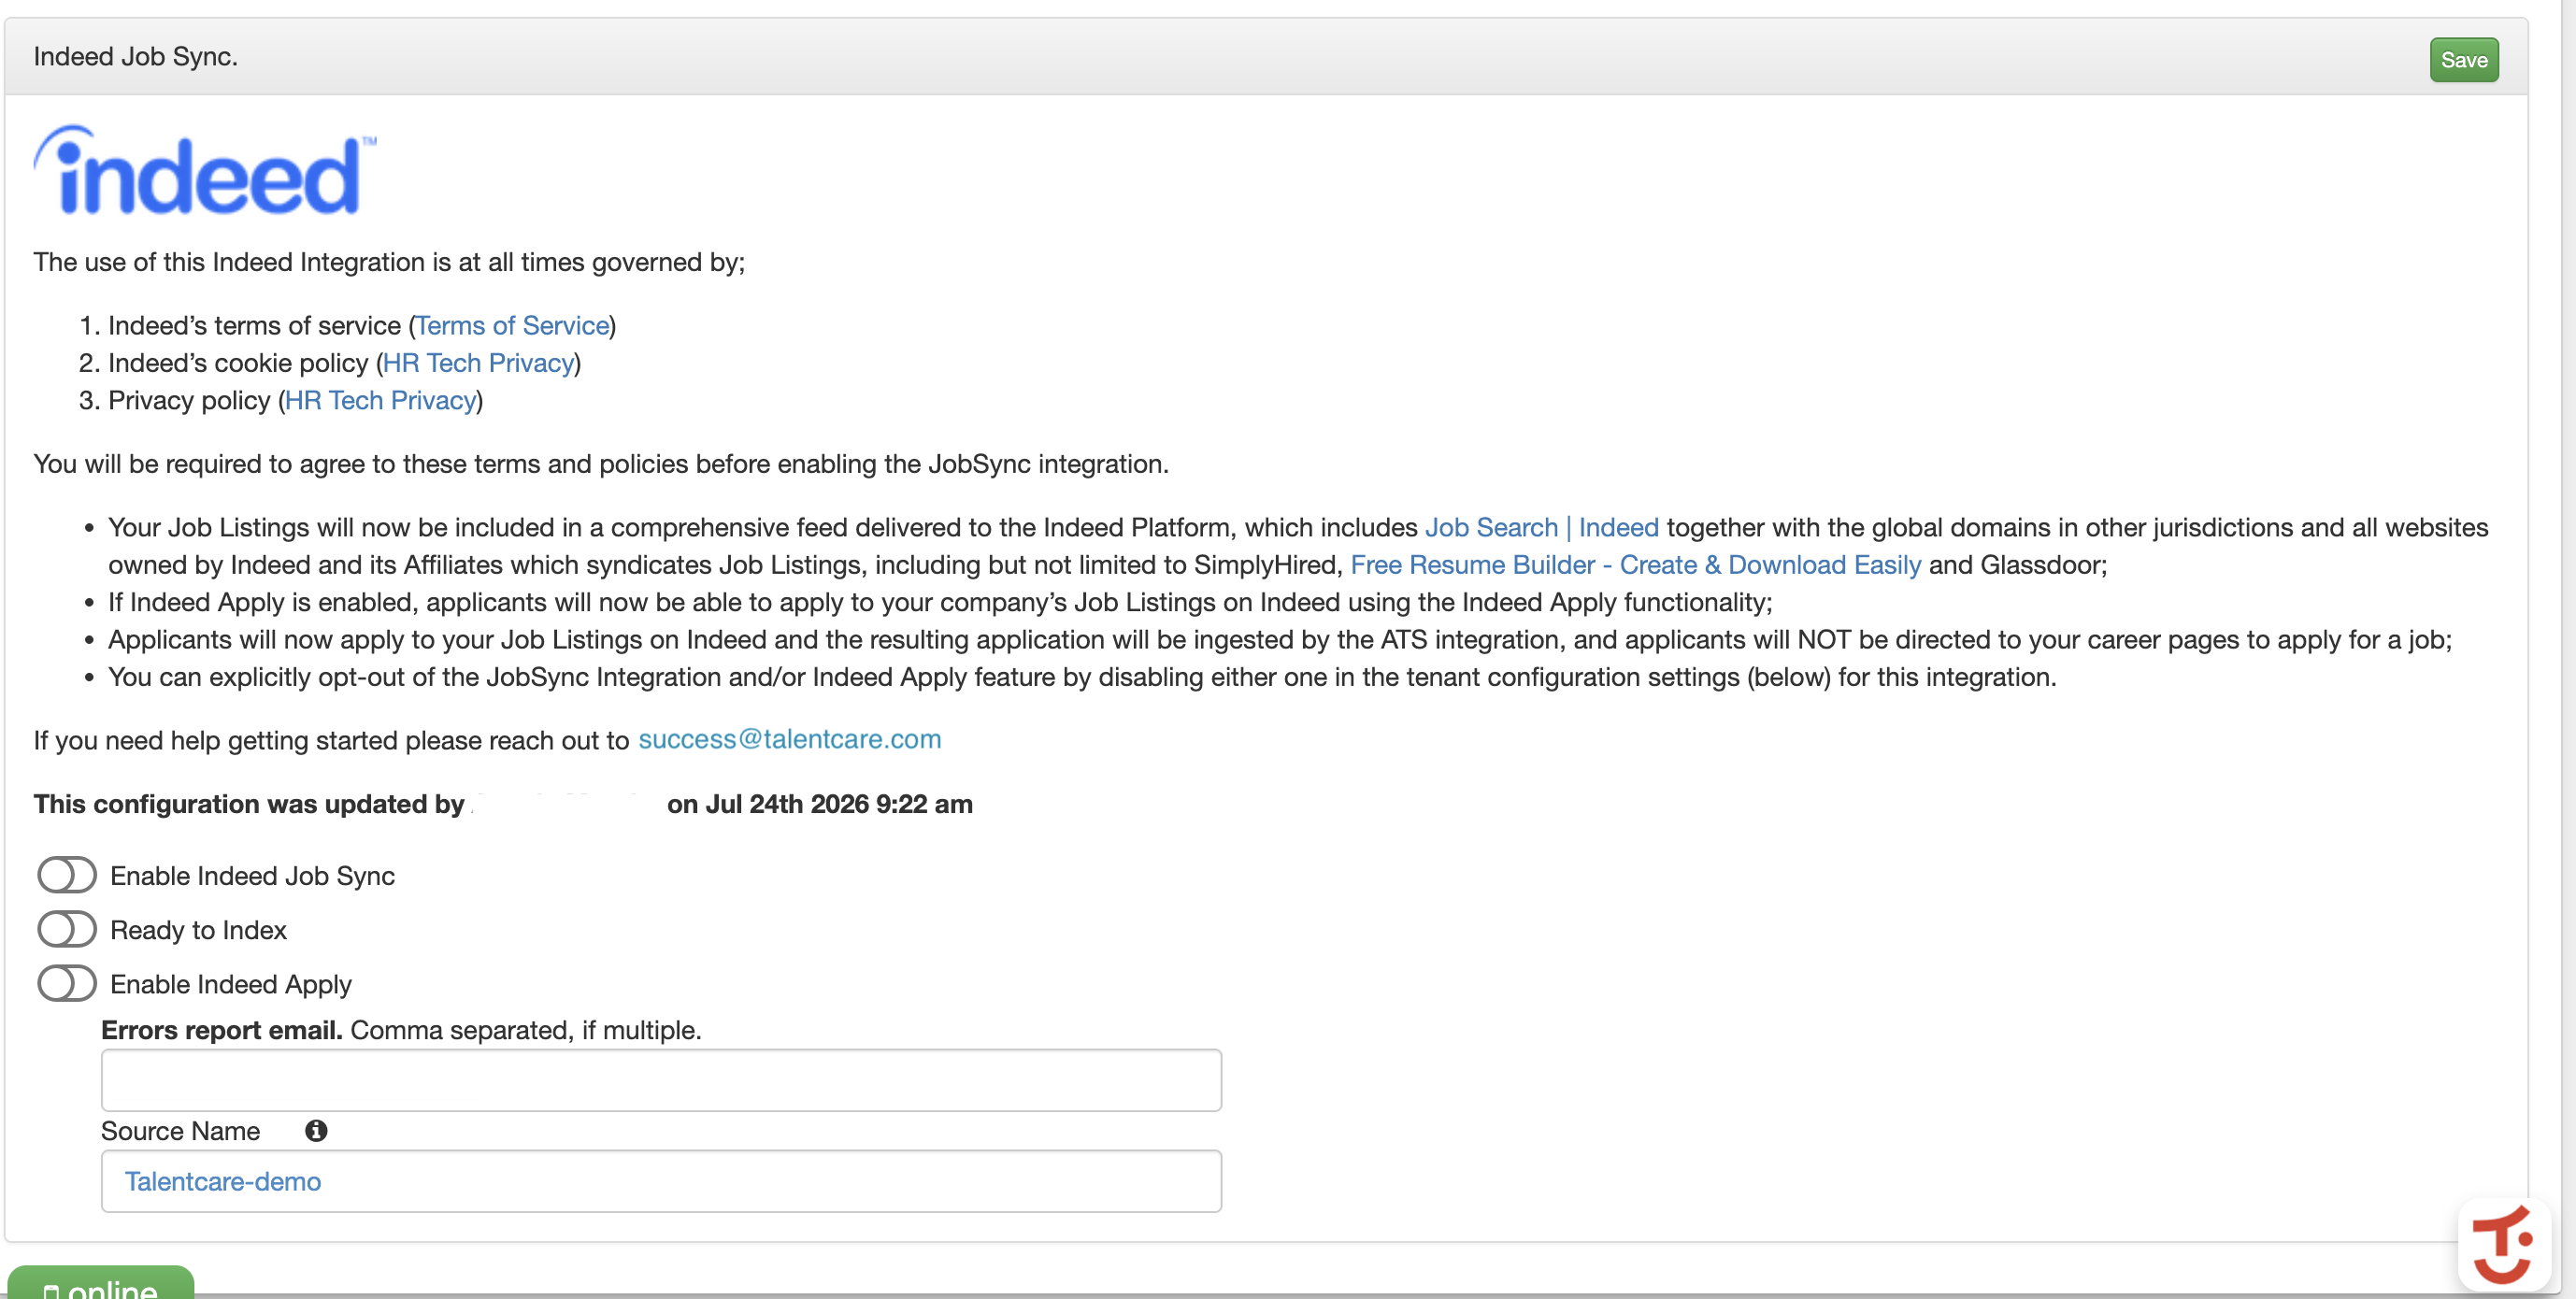
Task: Click the Enable Indeed Apply label text
Action: 231,984
